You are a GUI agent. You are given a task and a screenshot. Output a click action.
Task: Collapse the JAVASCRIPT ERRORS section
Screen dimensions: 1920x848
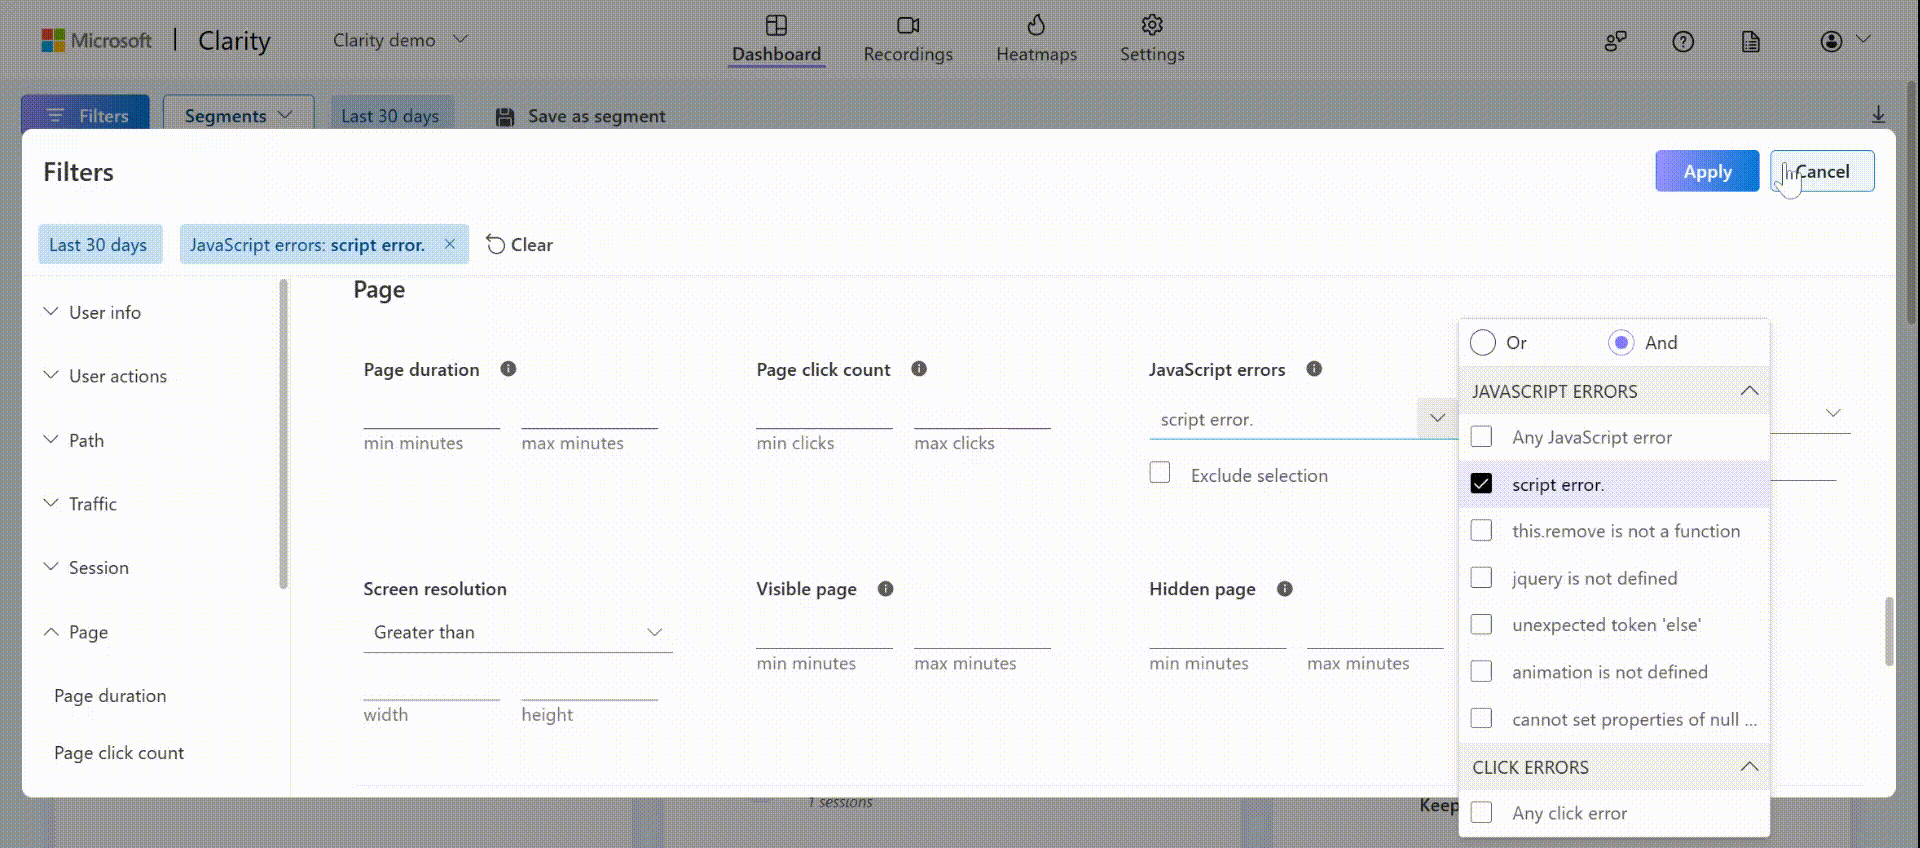(x=1749, y=391)
